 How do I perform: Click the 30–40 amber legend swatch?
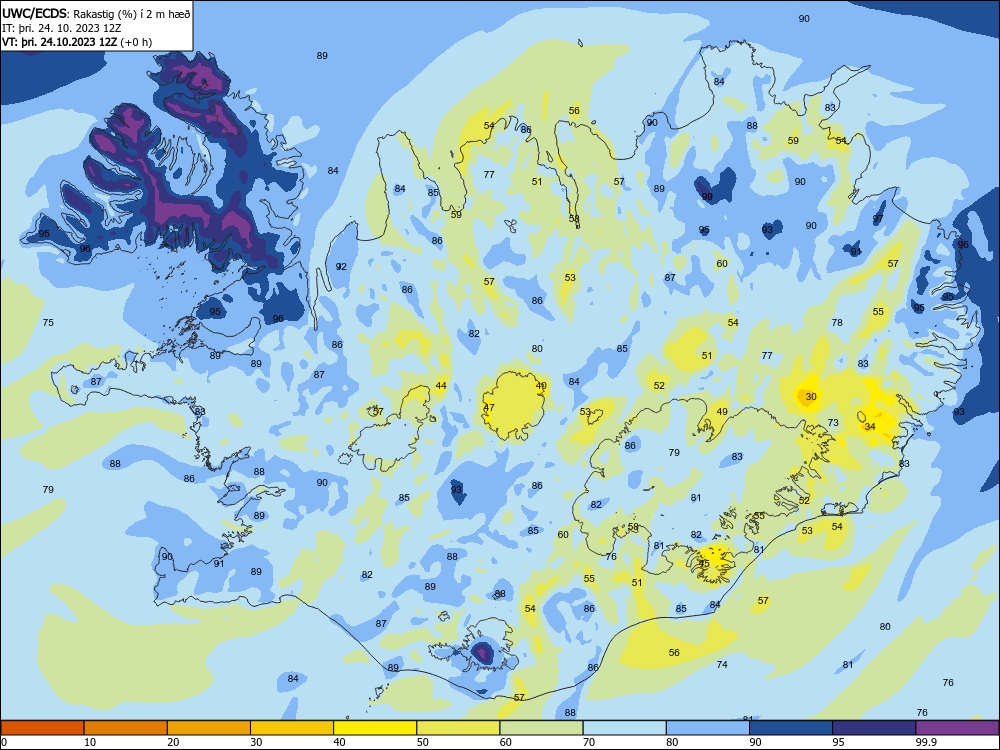(x=292, y=728)
